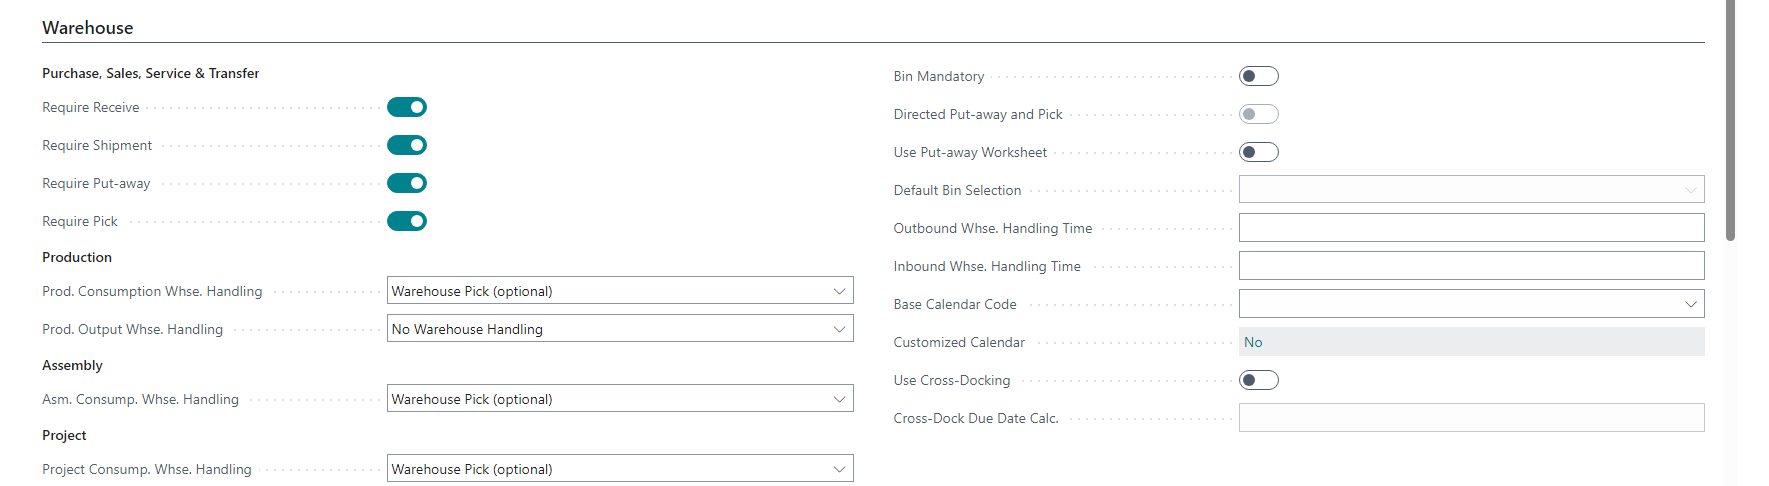Click the Cross-Dock Due Date Calc. field
The height and width of the screenshot is (486, 1769).
1472,418
